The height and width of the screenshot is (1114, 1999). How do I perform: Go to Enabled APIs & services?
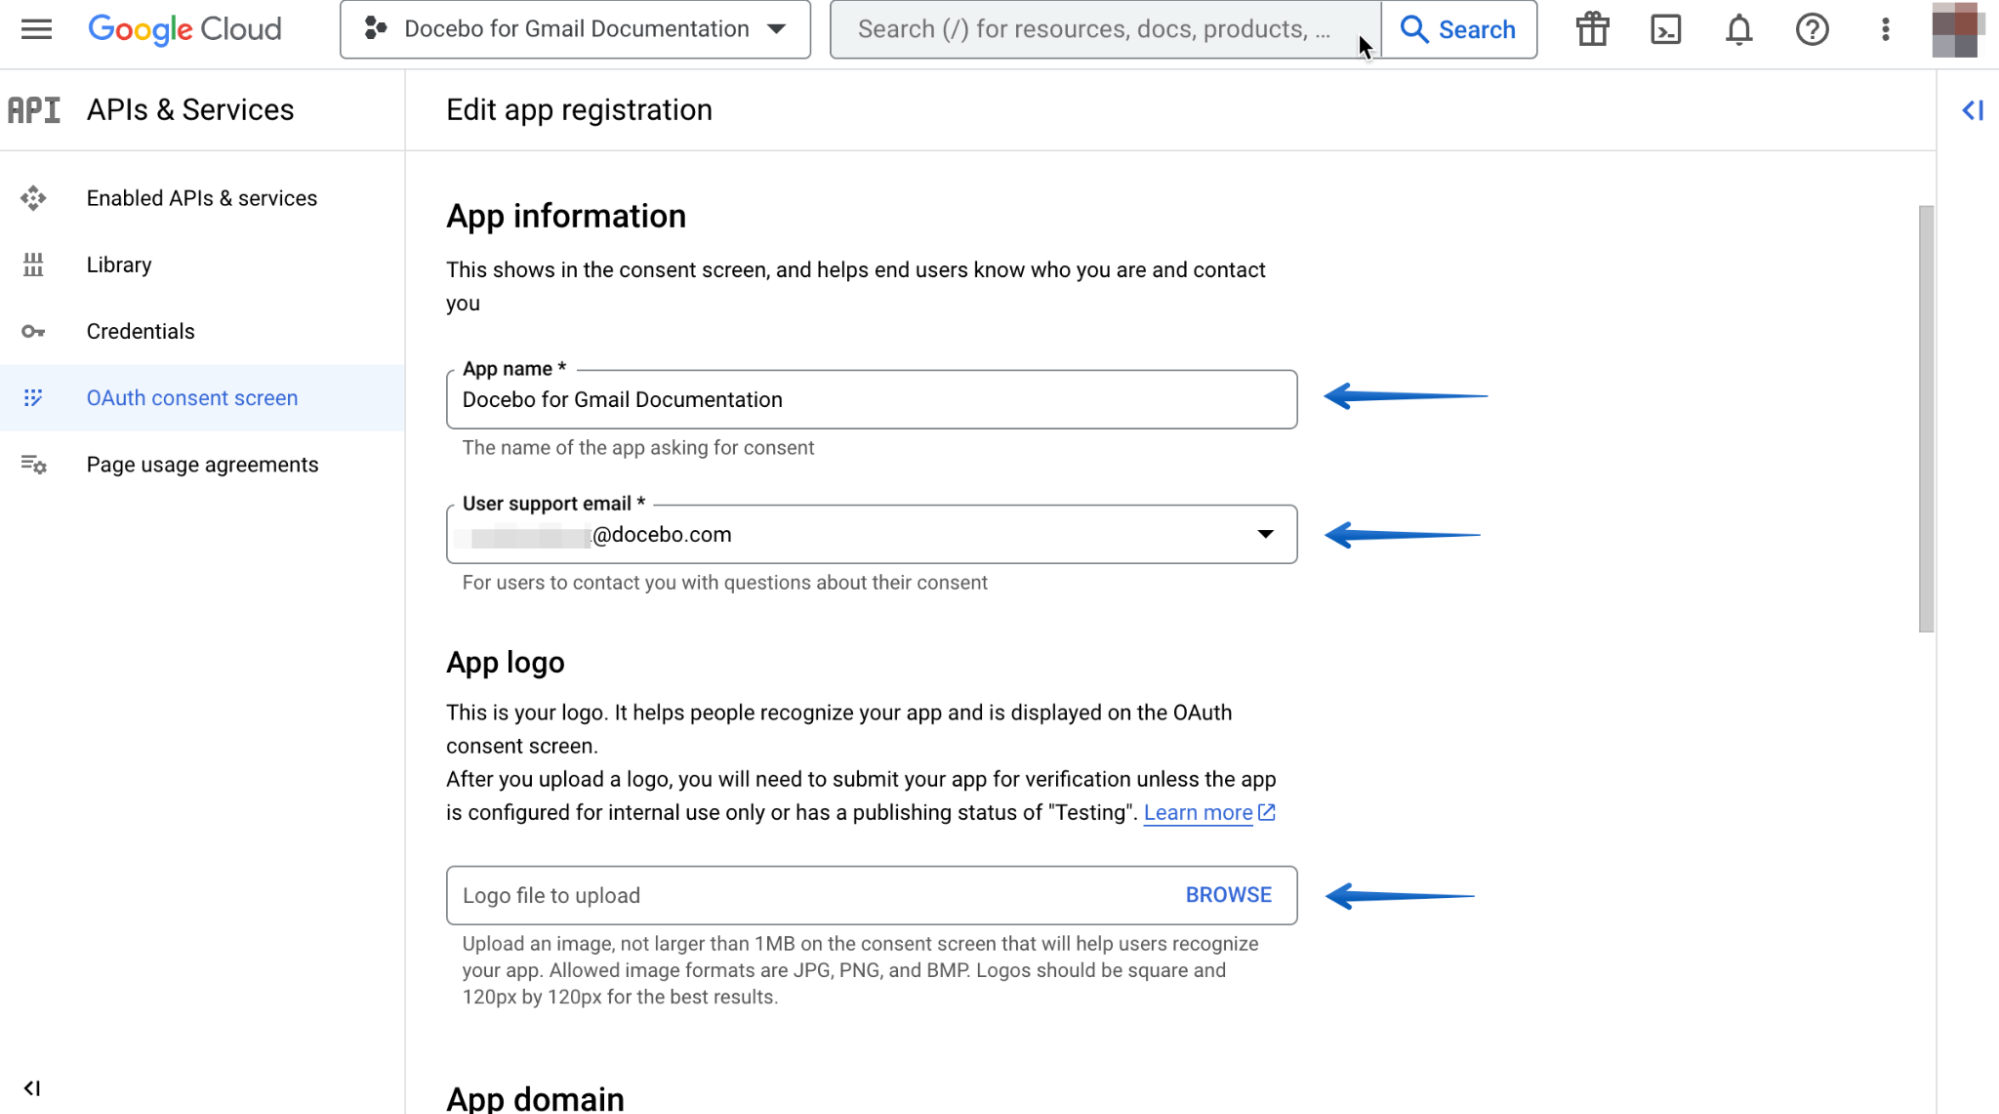tap(202, 198)
